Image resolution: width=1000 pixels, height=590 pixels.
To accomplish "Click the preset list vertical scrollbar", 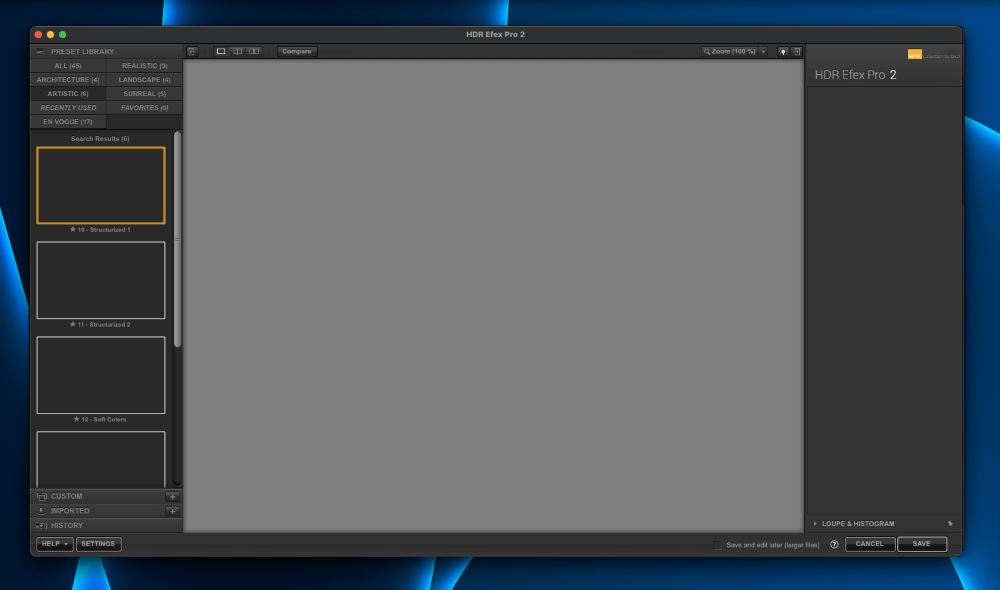I will [x=177, y=239].
